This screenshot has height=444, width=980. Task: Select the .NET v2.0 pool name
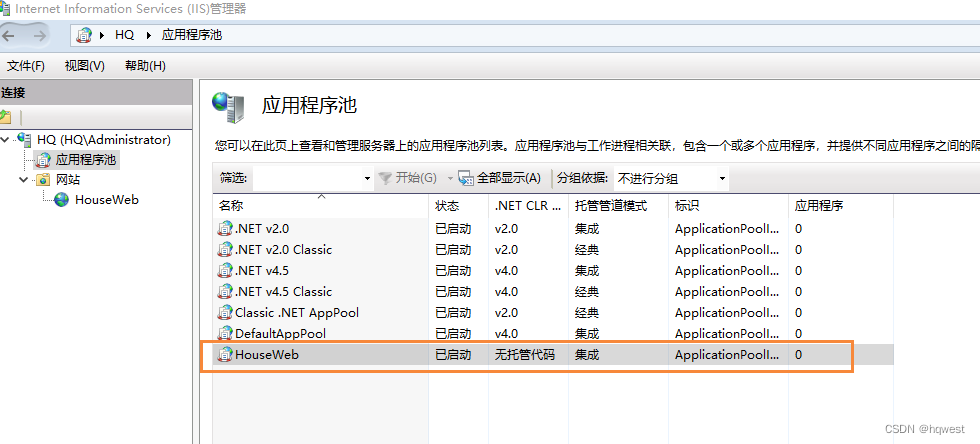262,229
